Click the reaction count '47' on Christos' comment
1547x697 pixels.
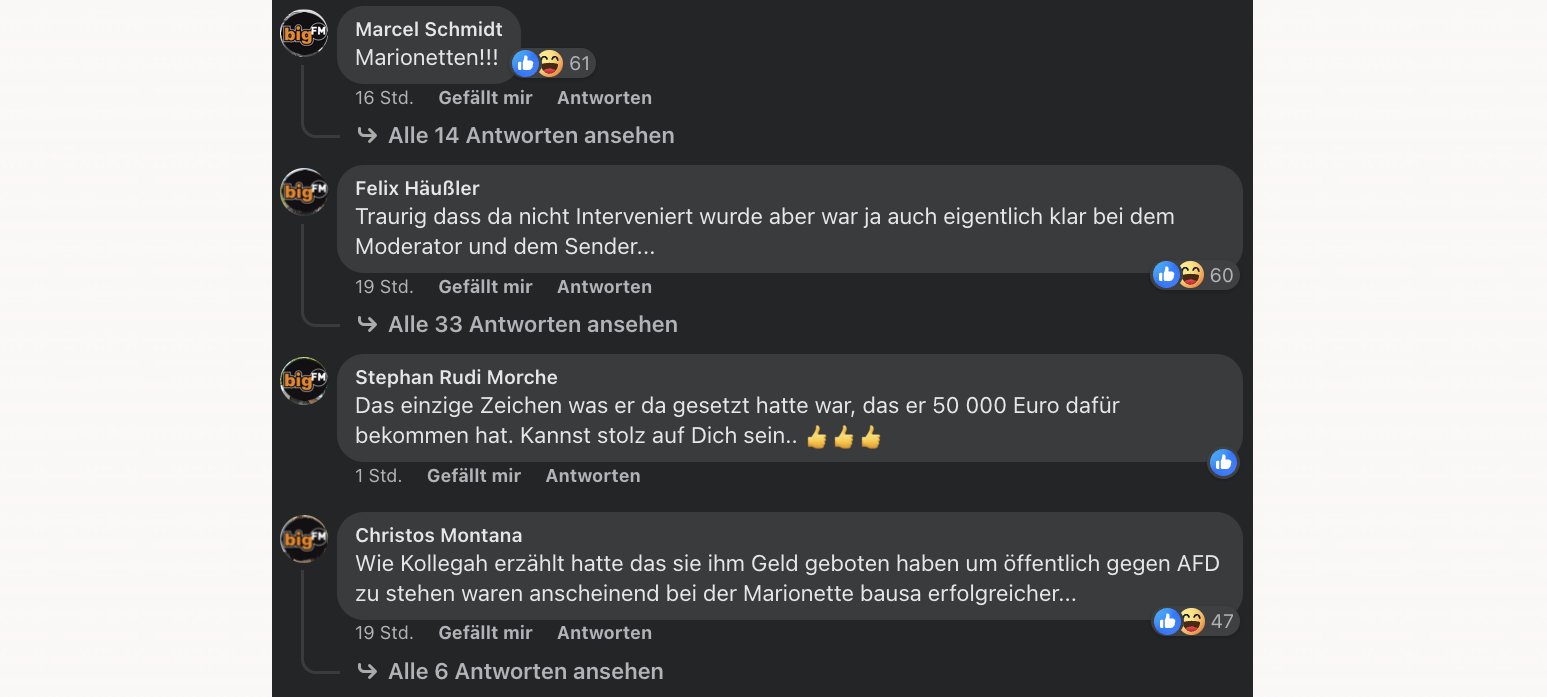(x=1221, y=621)
